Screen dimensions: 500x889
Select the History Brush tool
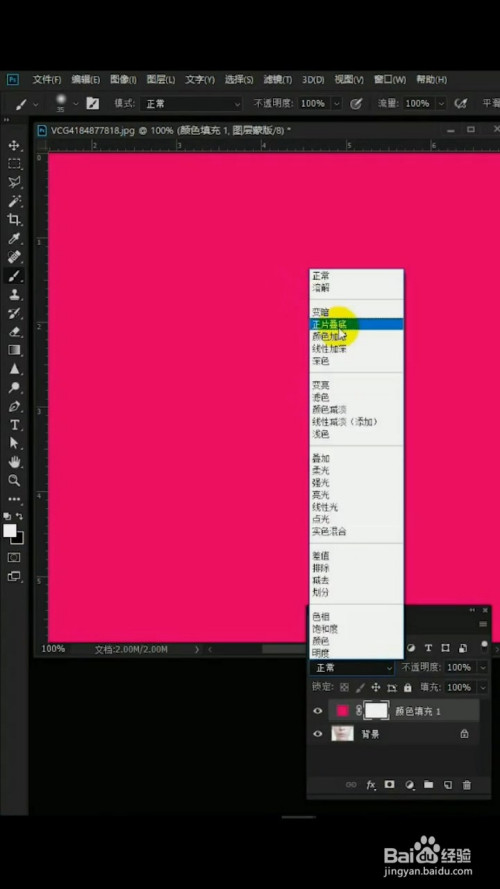click(14, 314)
